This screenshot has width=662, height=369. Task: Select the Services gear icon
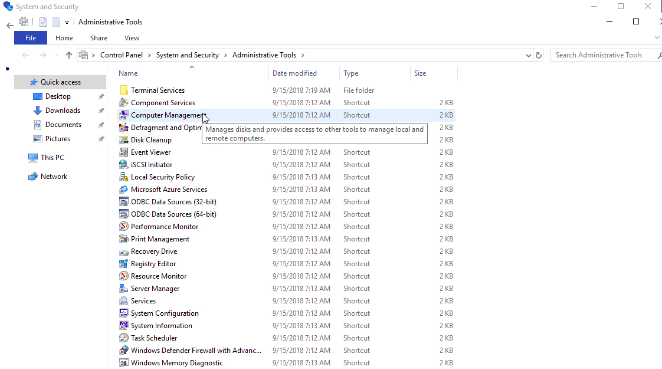[123, 301]
